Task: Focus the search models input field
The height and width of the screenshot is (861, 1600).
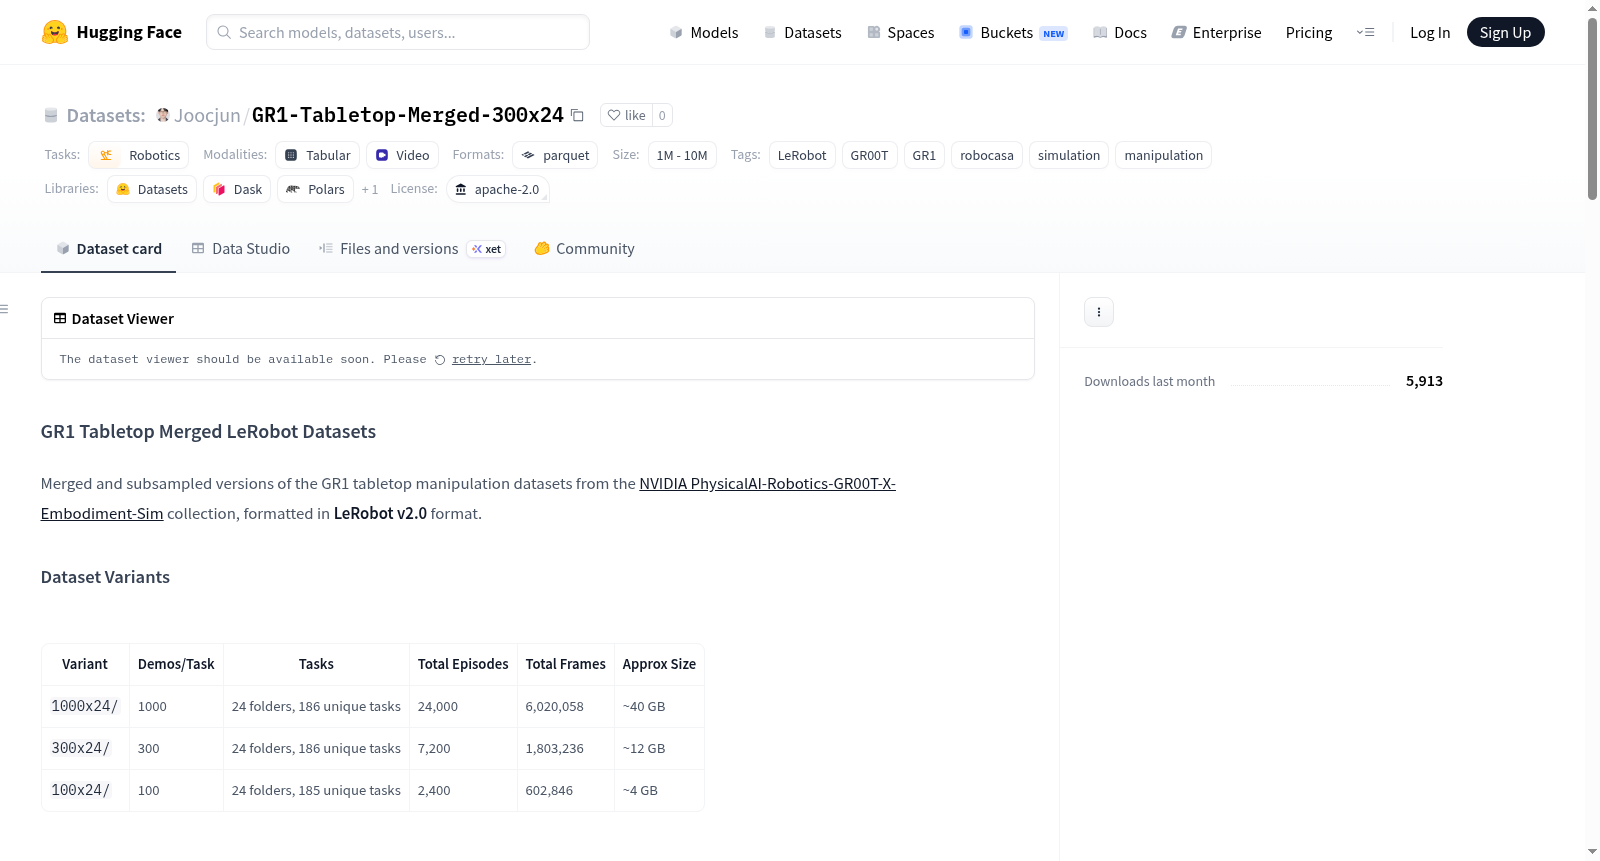Action: (398, 32)
